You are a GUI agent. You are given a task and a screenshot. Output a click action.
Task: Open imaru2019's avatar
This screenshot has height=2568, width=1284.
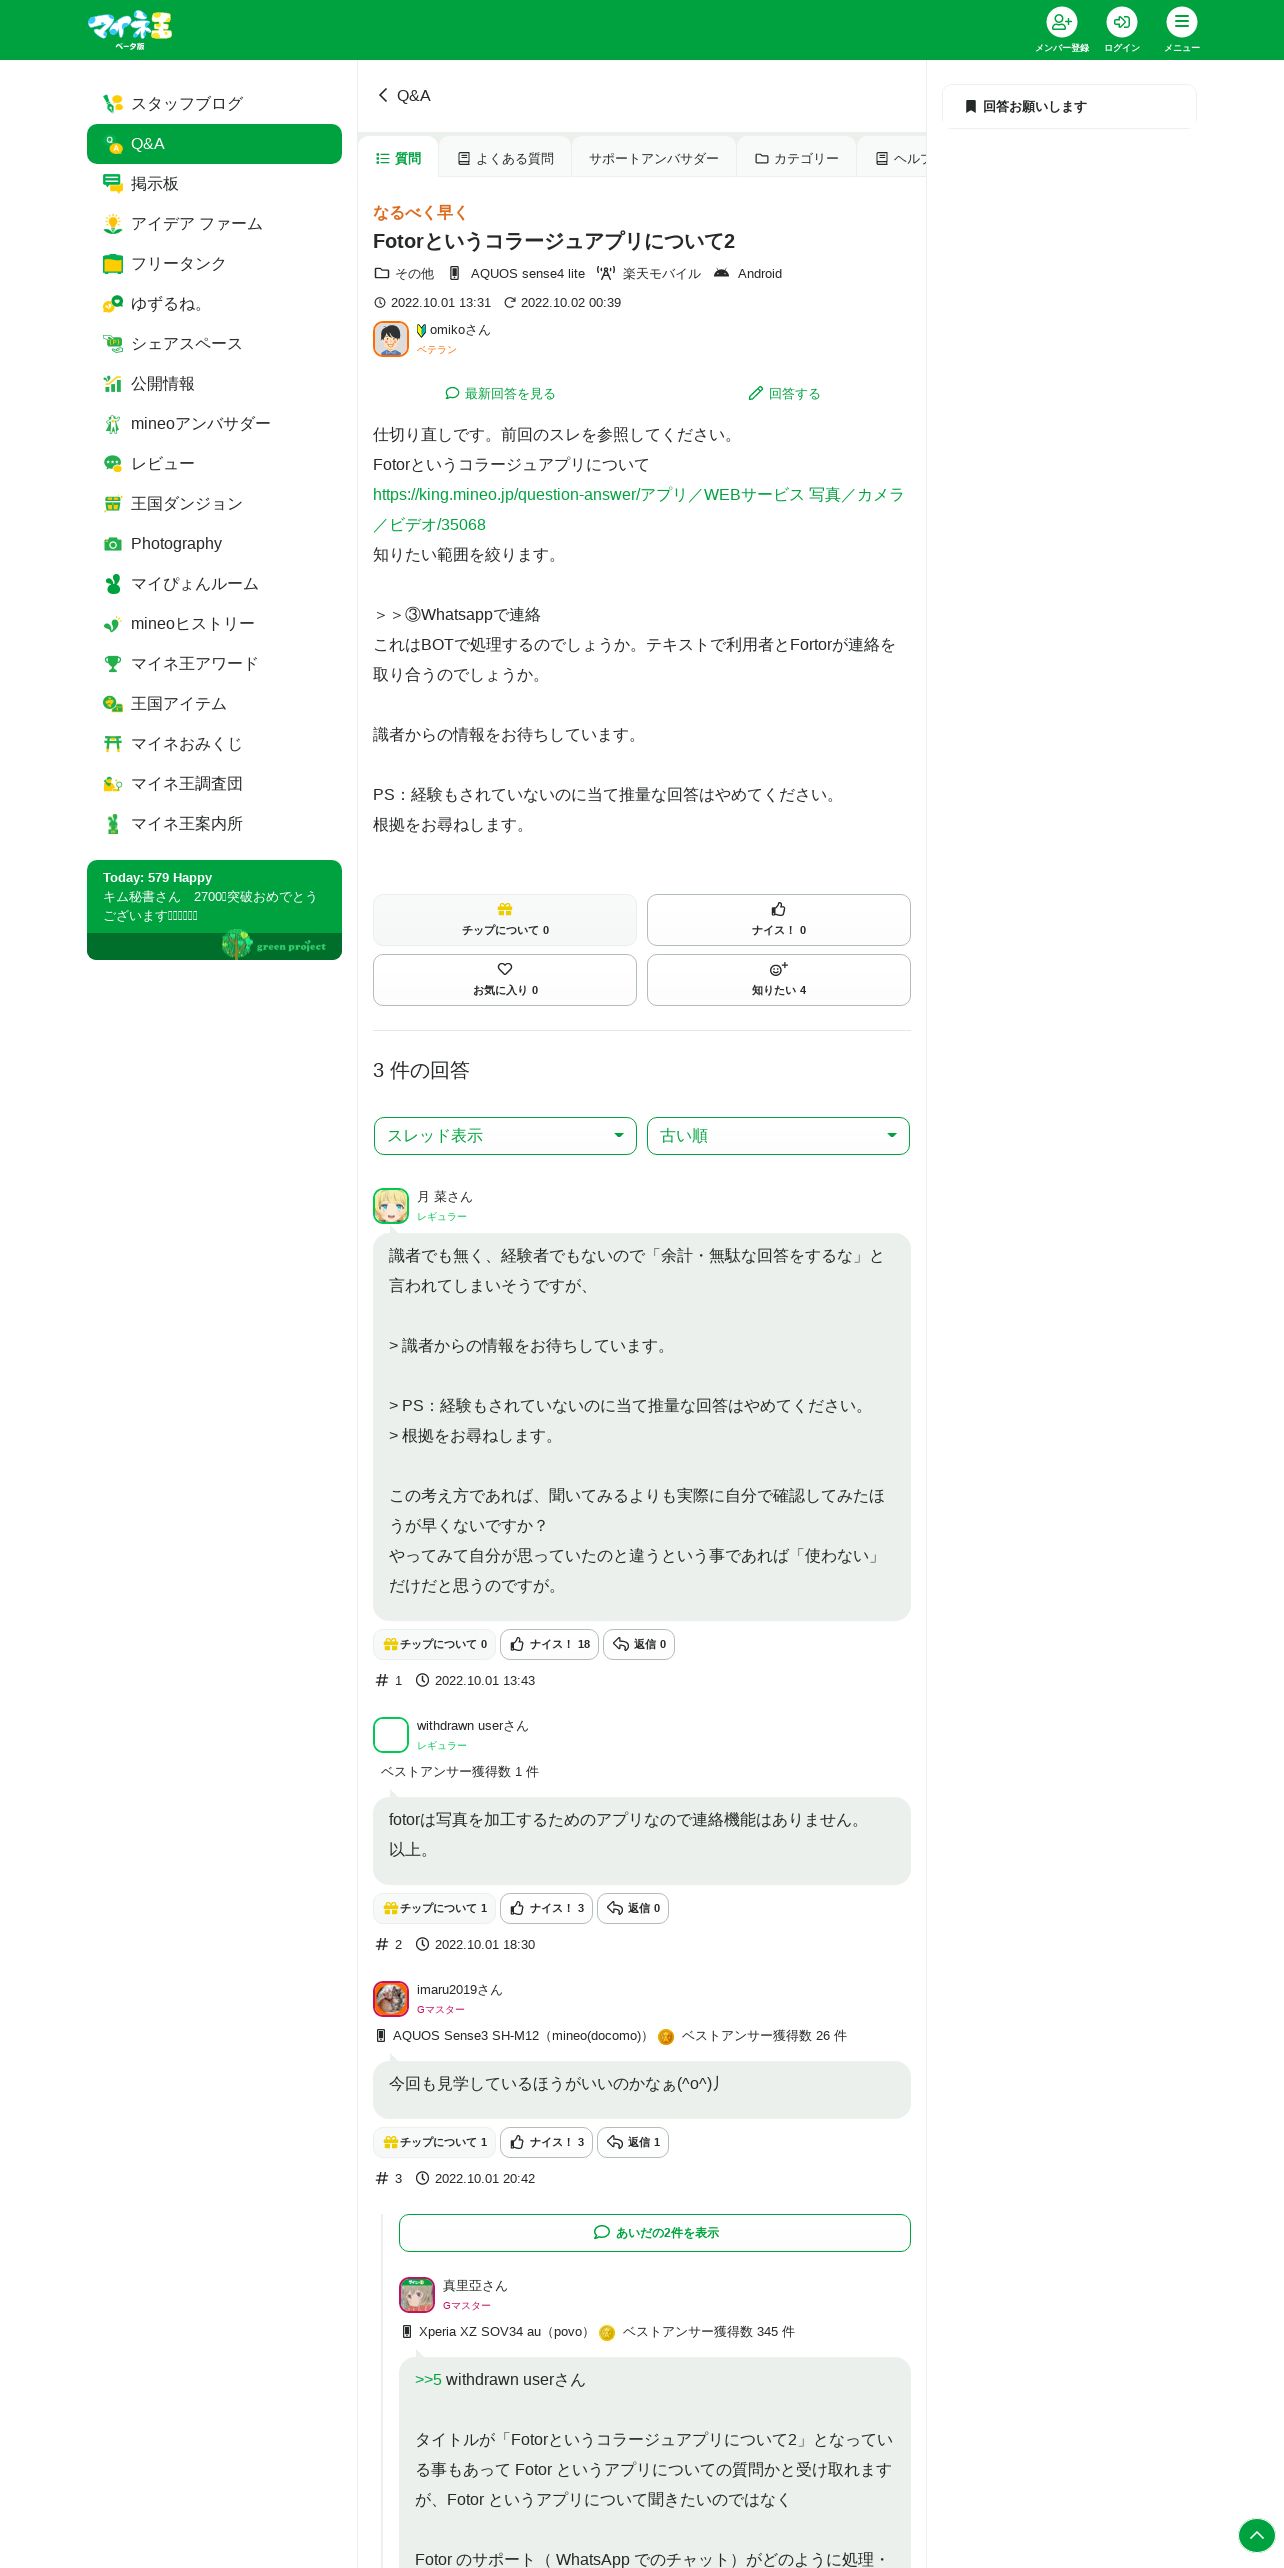tap(391, 1999)
